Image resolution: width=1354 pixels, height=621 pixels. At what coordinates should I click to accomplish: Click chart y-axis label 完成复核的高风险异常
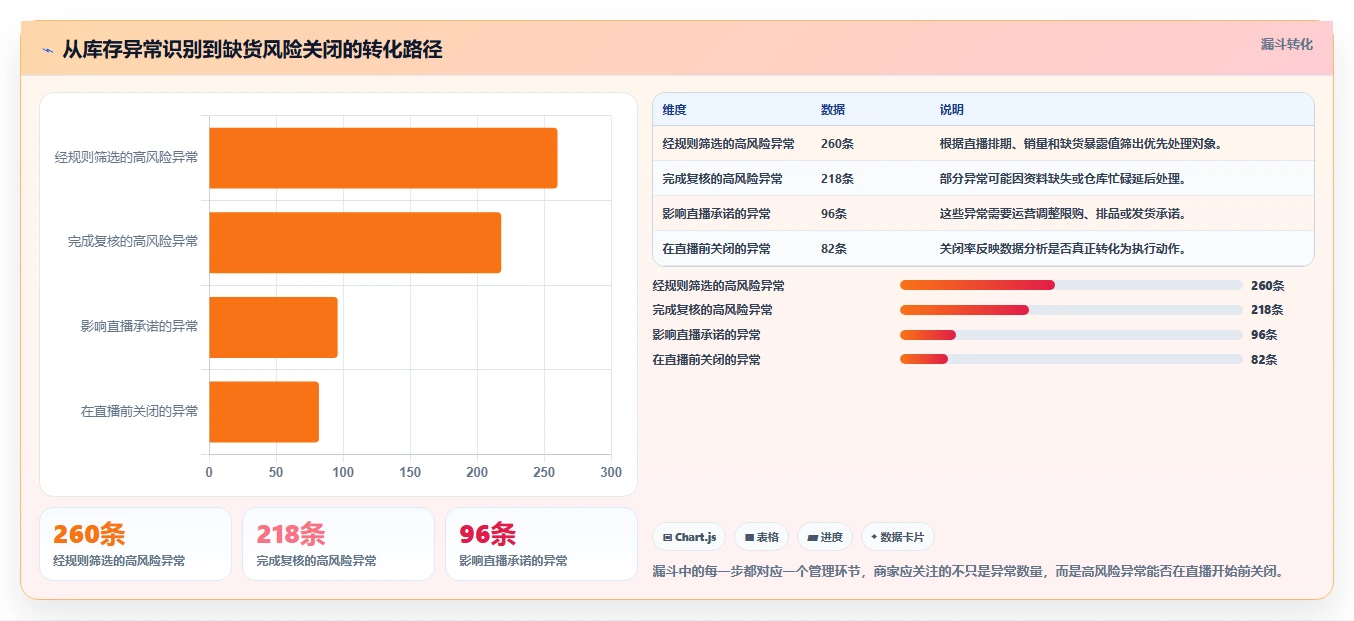tap(133, 241)
